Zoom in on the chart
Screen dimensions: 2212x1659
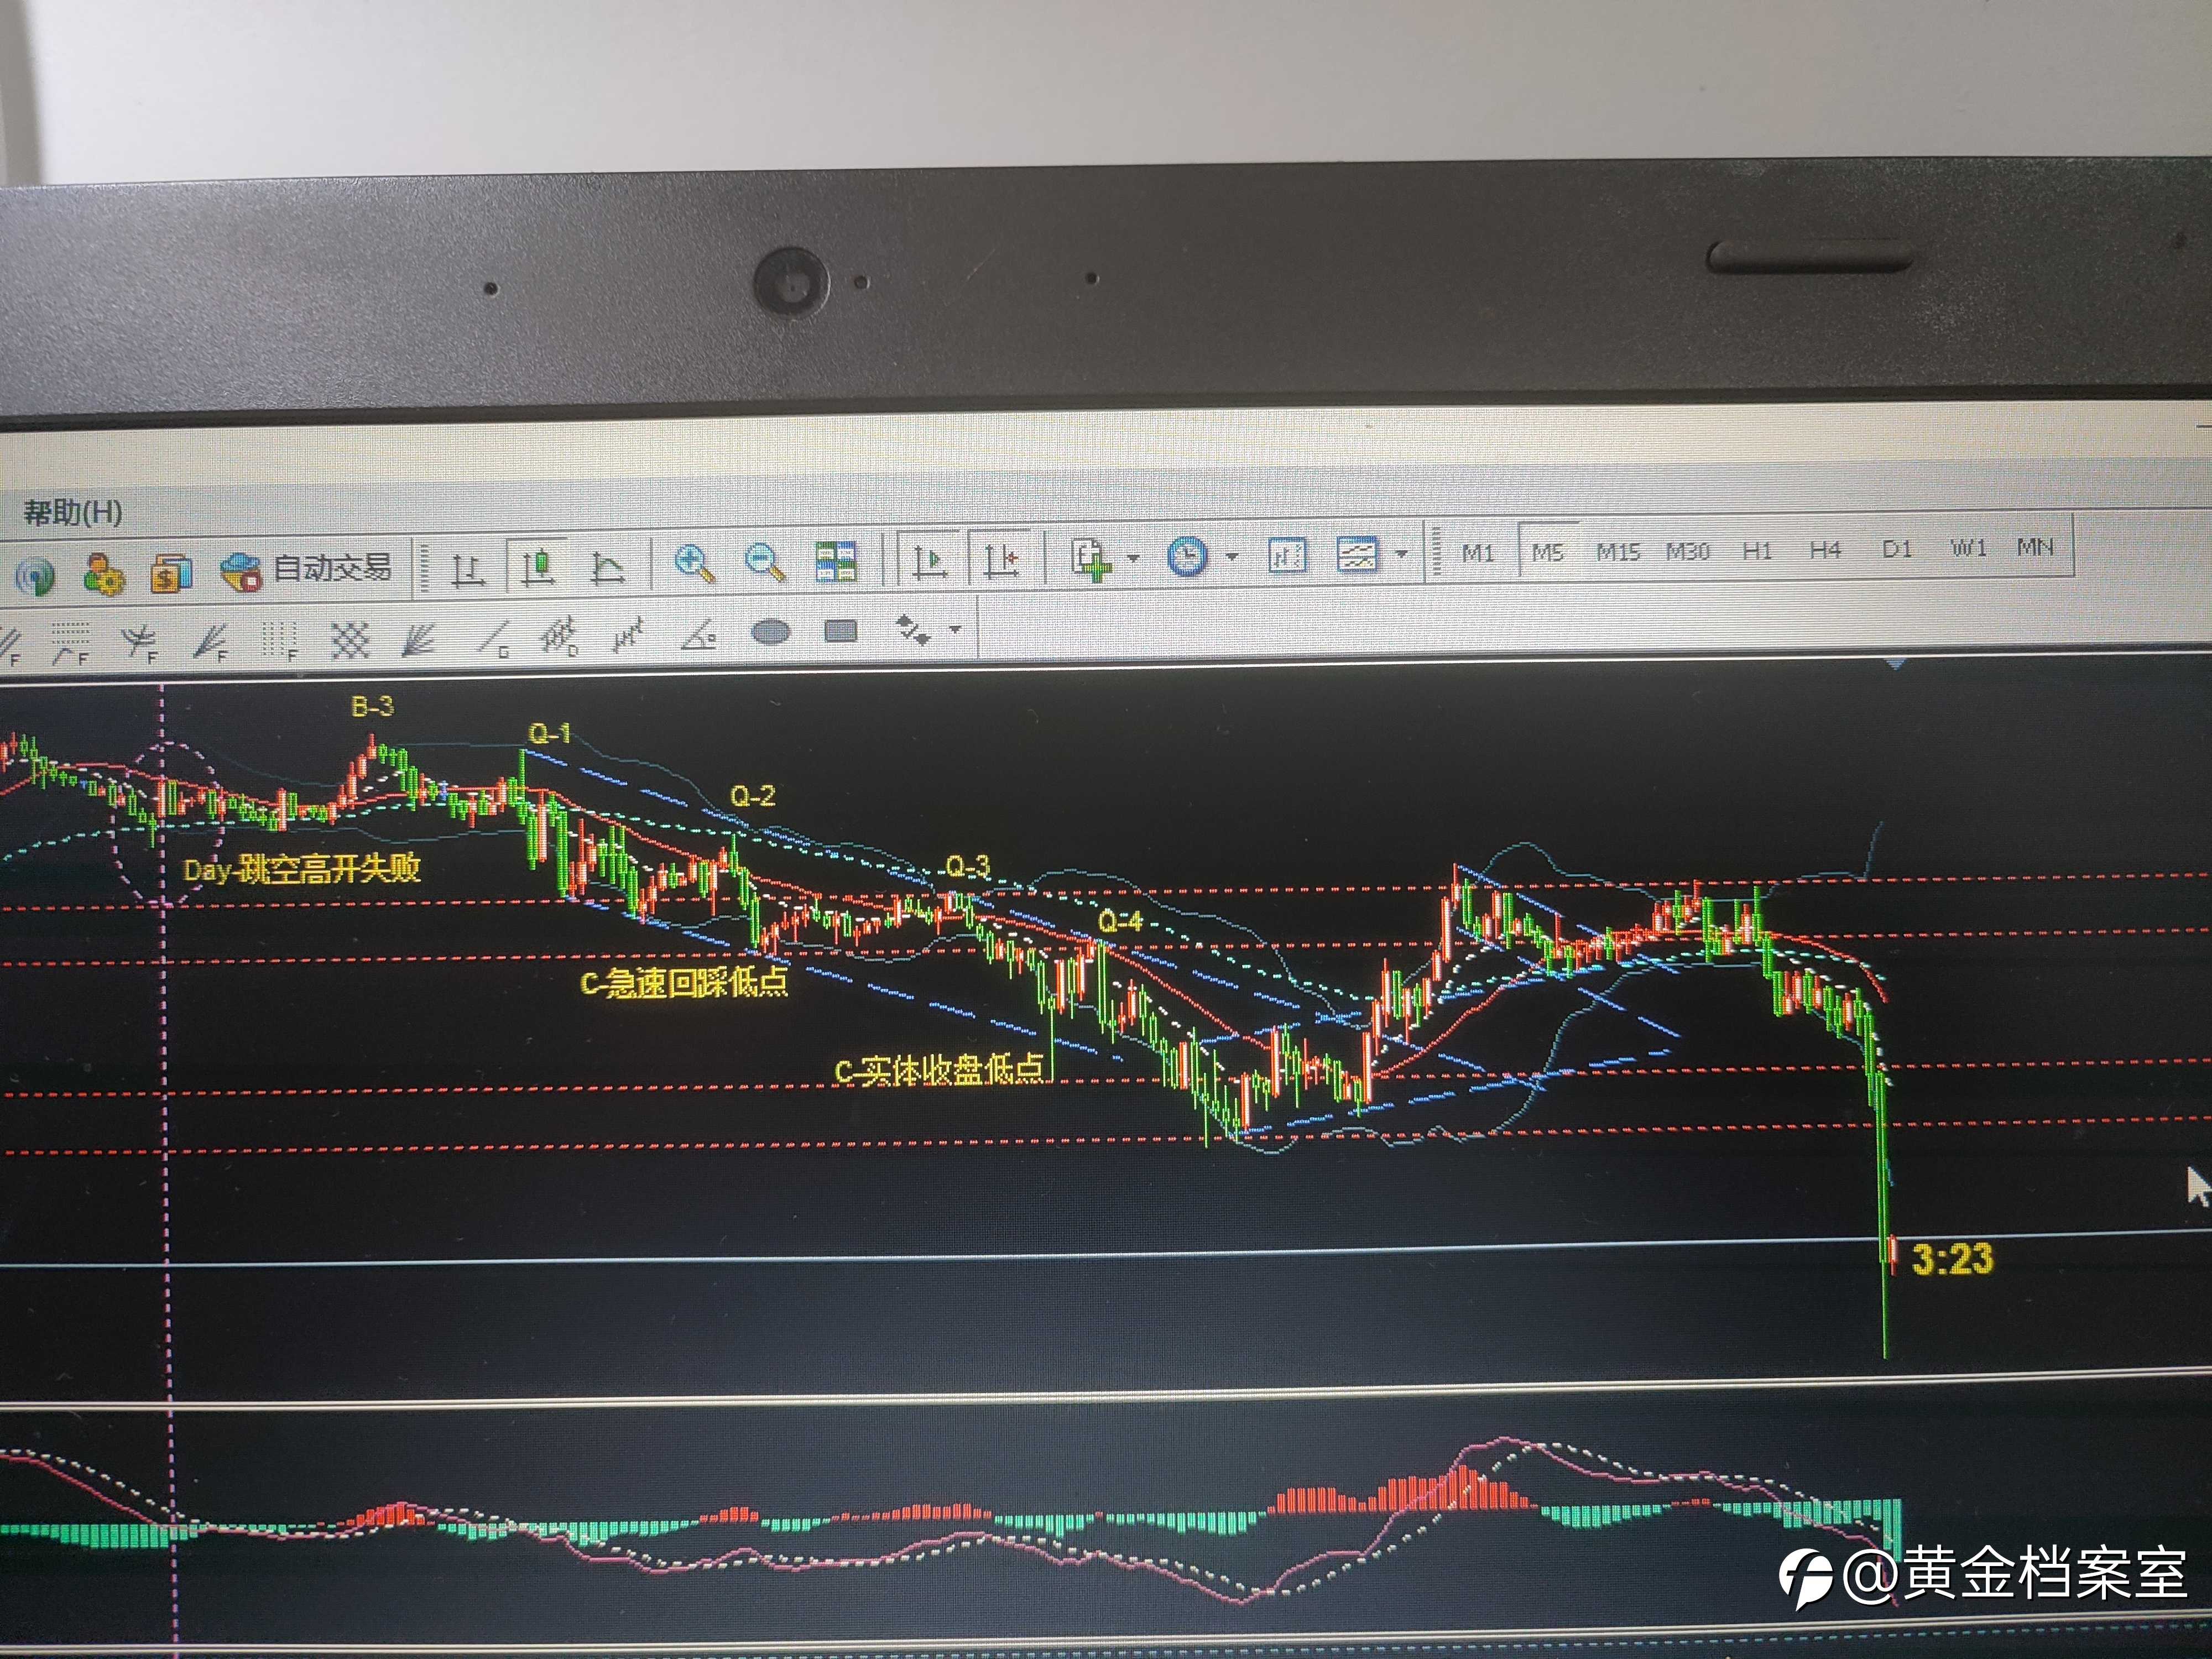coord(694,562)
